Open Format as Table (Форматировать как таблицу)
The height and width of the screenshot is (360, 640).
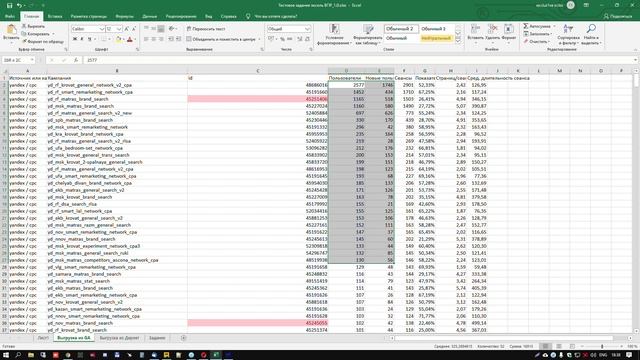(x=368, y=34)
